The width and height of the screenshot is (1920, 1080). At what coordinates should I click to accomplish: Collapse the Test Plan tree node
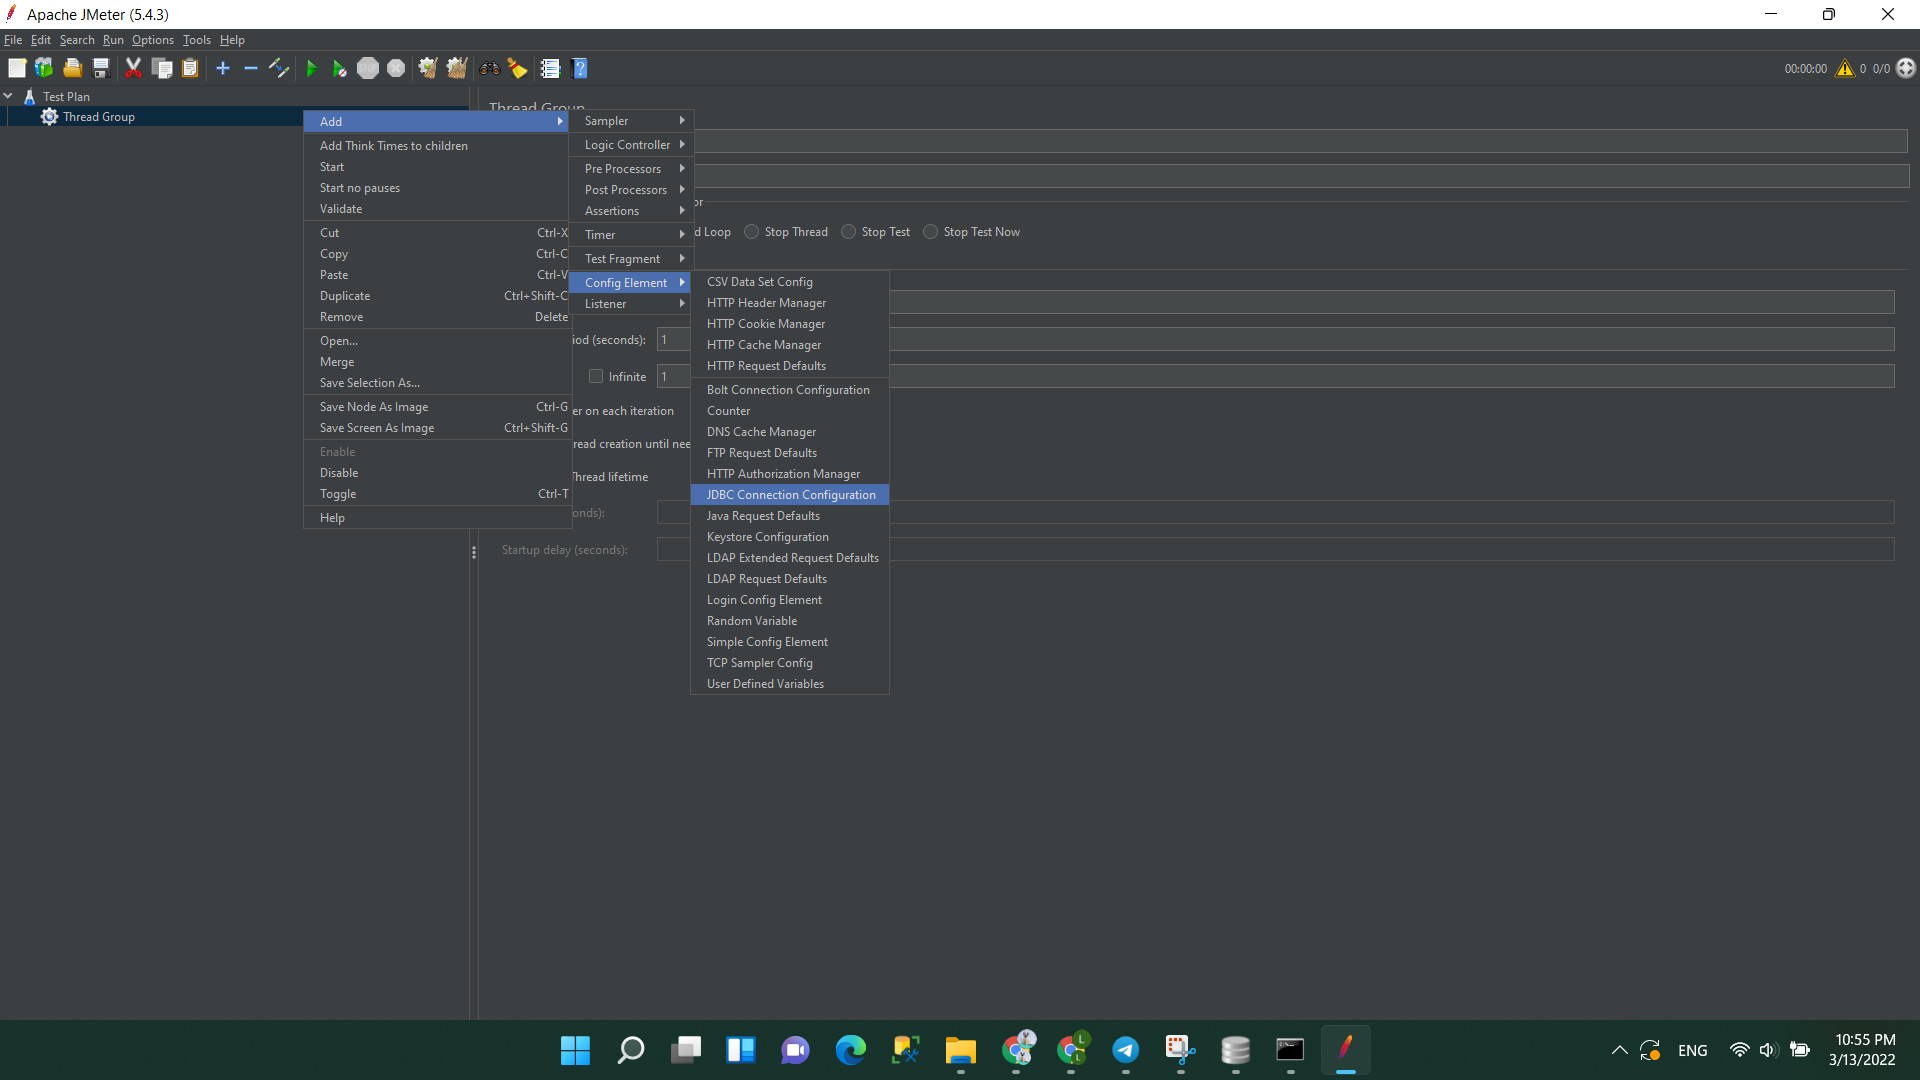tap(8, 96)
